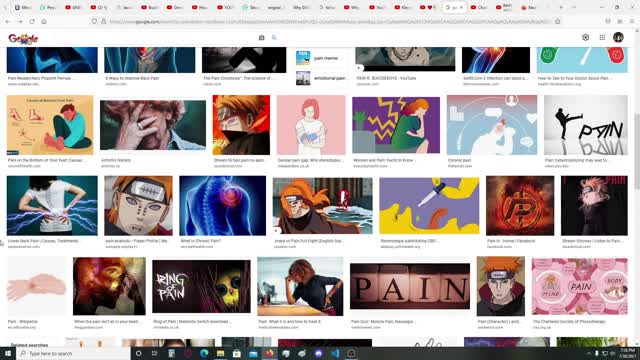Switch to the rightmost browser tab
This screenshot has height=360, width=640.
[x=530, y=7]
